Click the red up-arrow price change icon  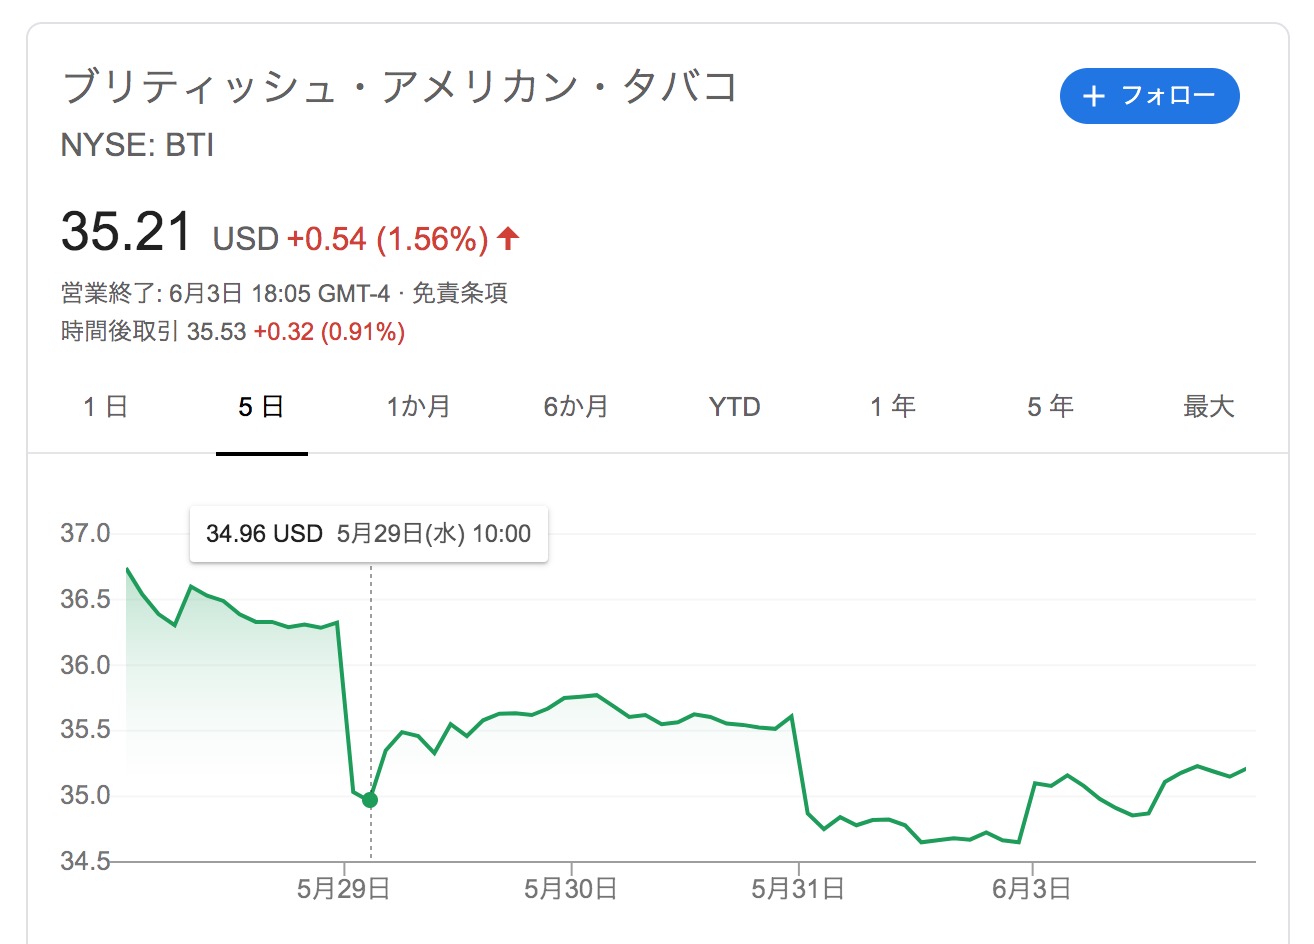pyautogui.click(x=508, y=238)
